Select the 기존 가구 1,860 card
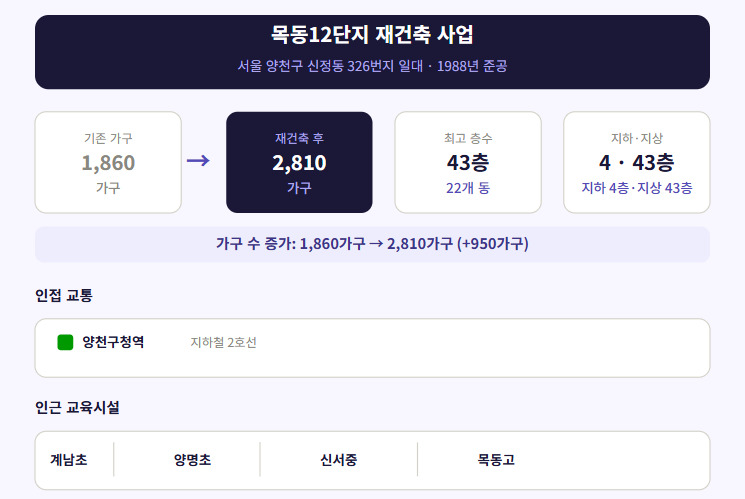This screenshot has height=499, width=745. point(108,162)
